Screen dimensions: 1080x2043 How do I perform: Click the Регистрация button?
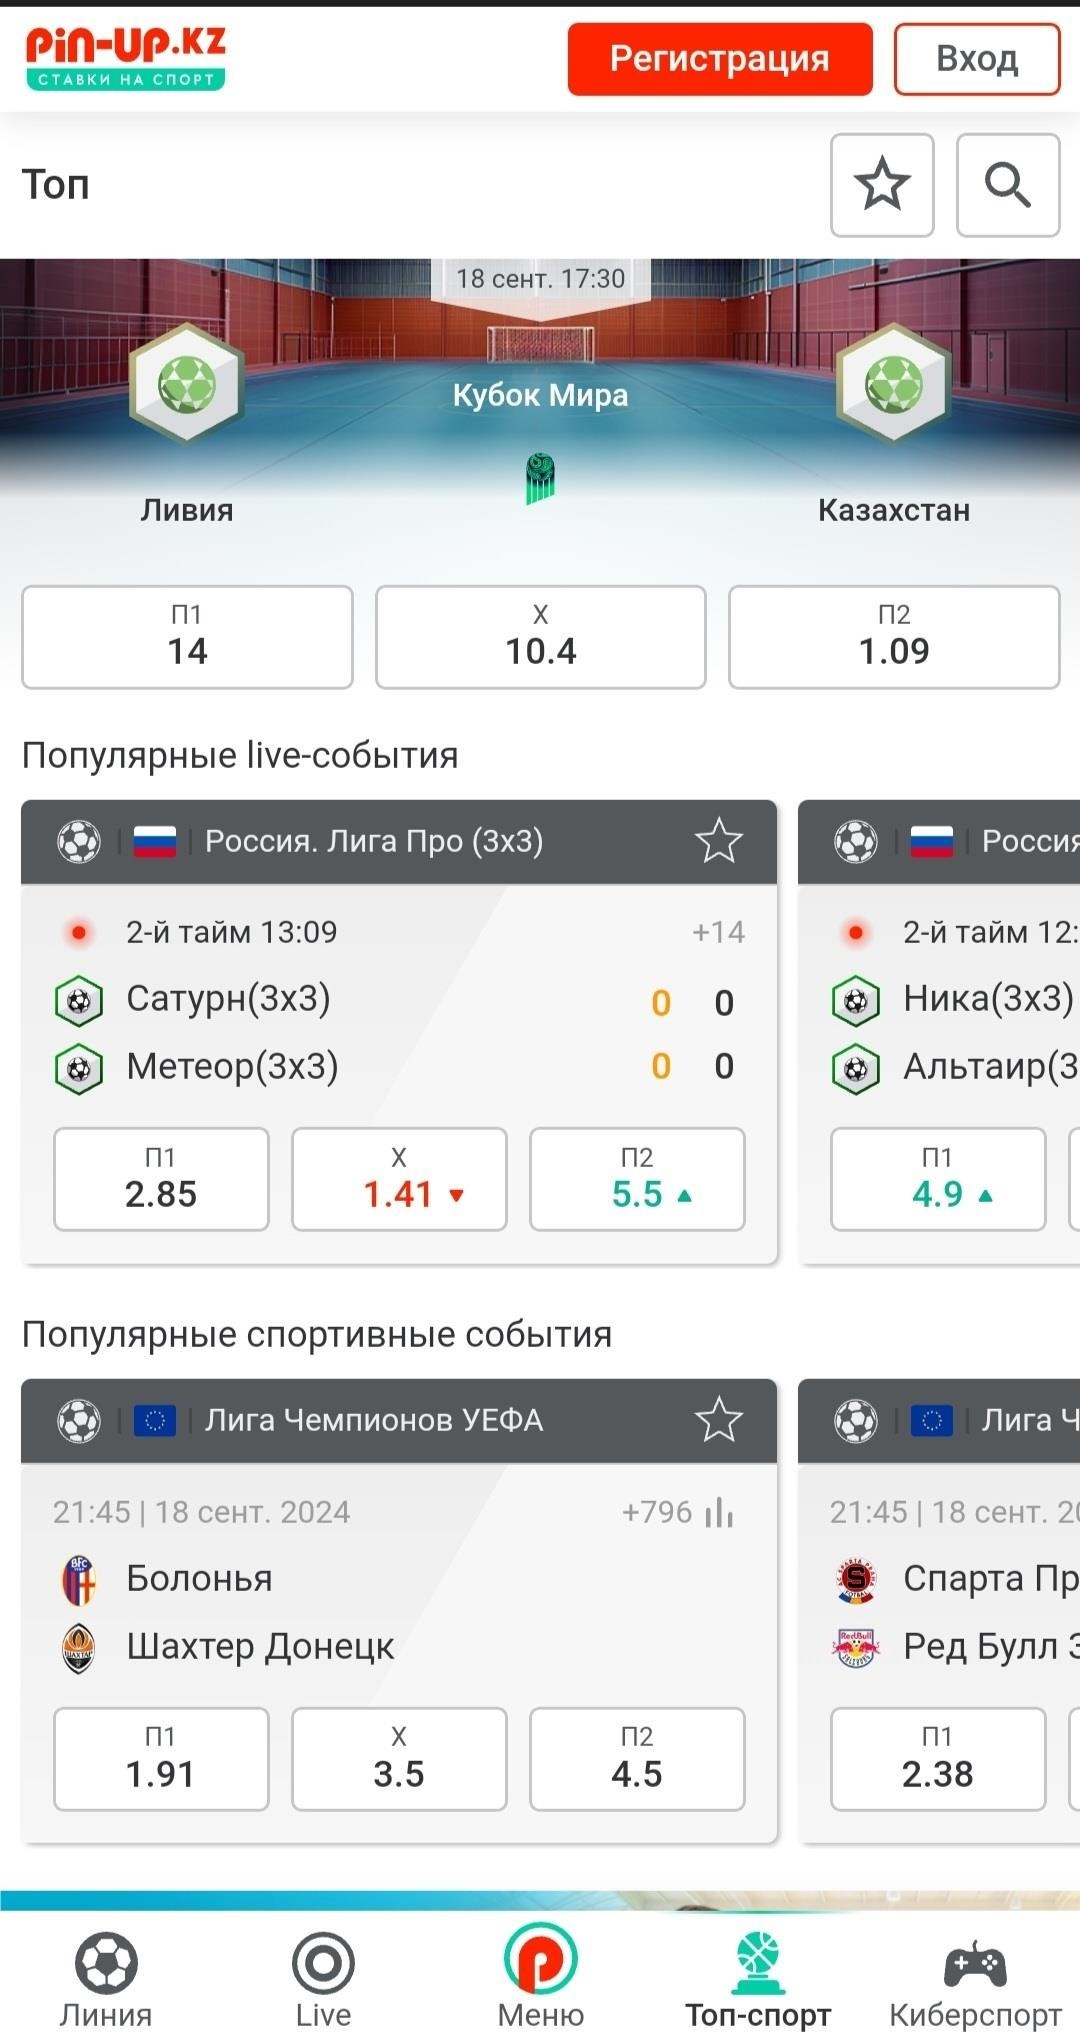tap(720, 59)
